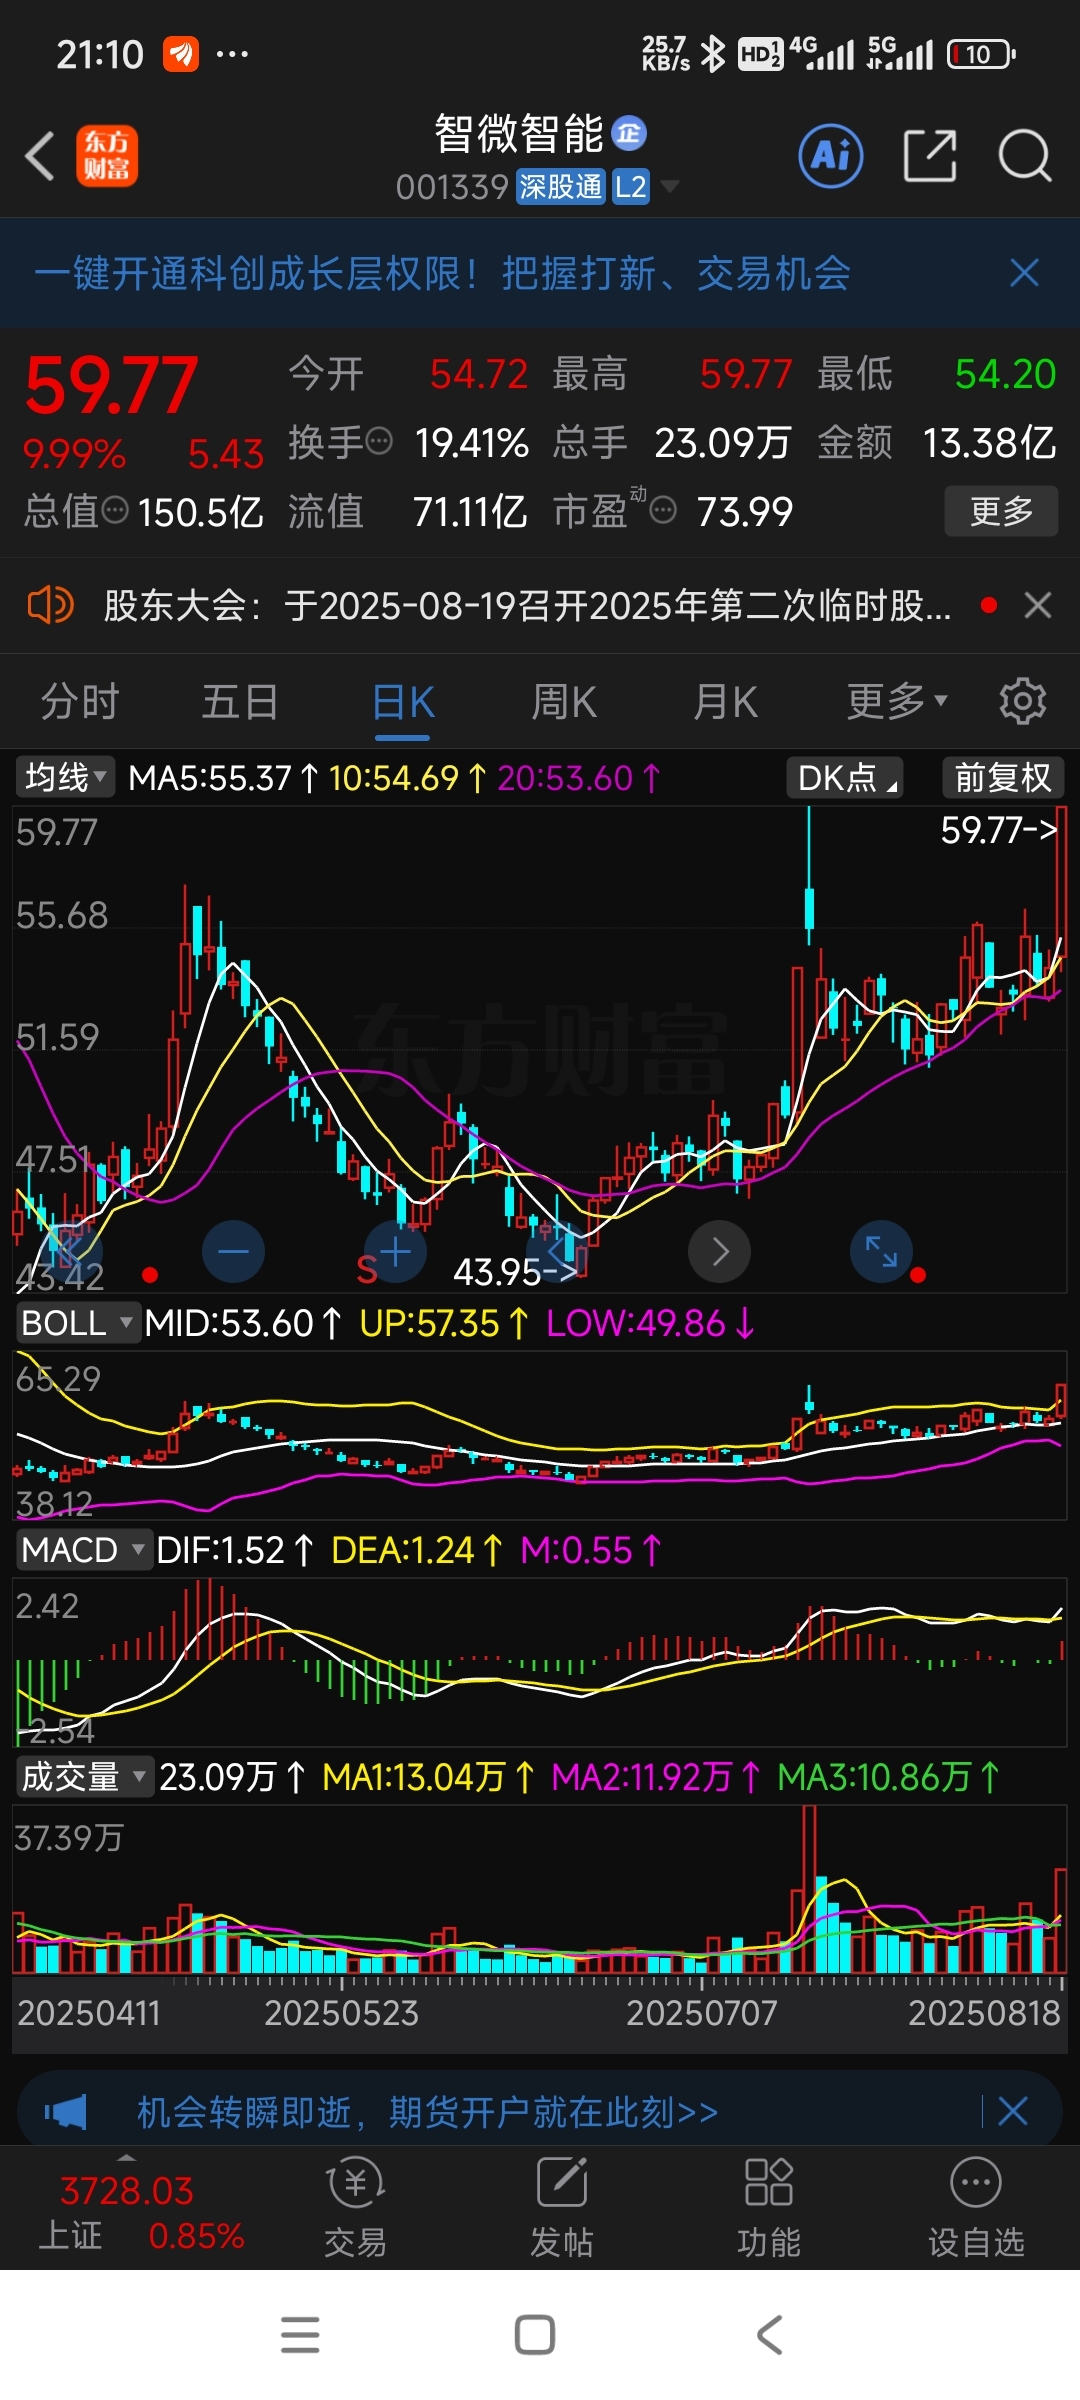The height and width of the screenshot is (2400, 1080).
Task: Open chart settings gear icon
Action: click(x=1023, y=701)
